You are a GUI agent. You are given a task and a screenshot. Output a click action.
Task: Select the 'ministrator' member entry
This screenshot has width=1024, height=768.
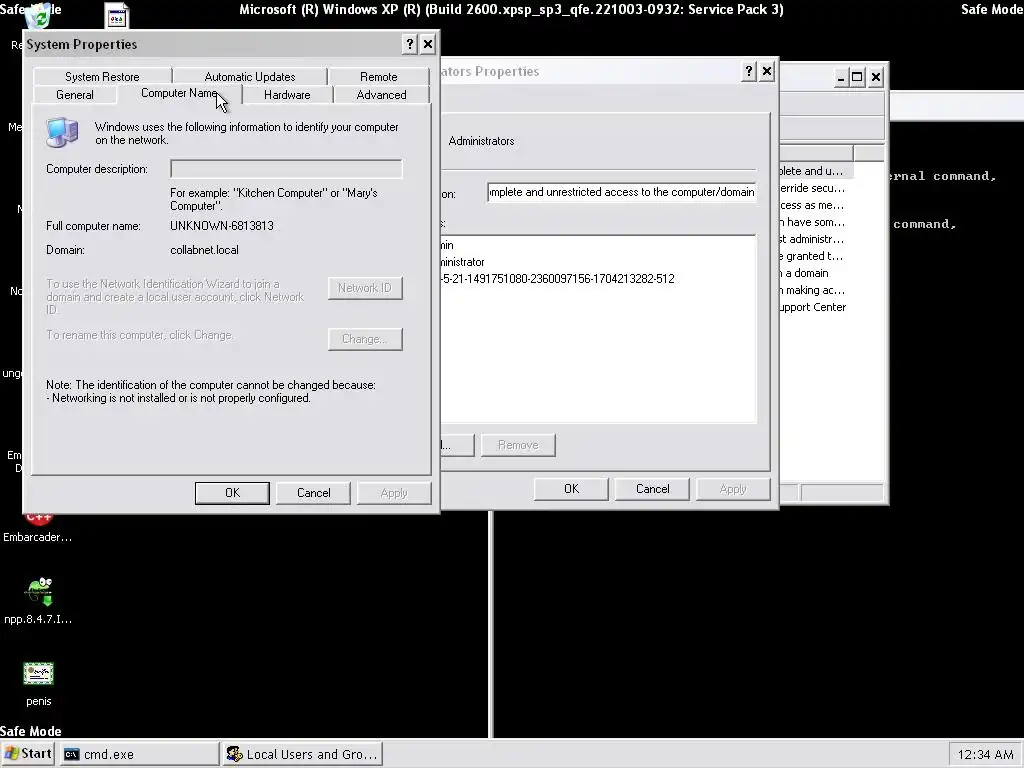(x=463, y=262)
